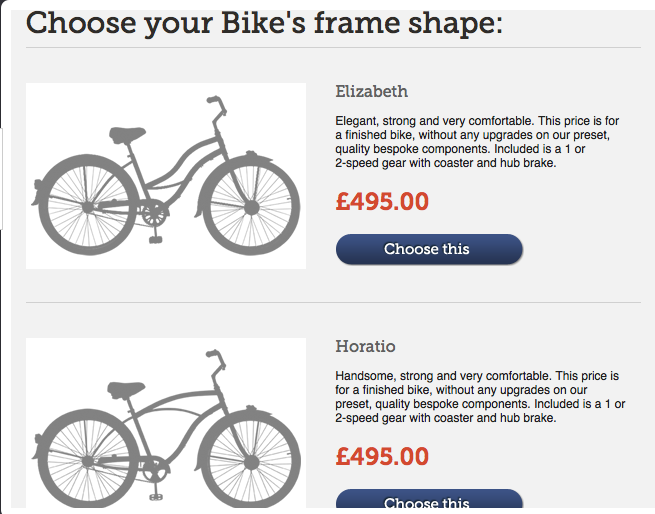Image resolution: width=655 pixels, height=514 pixels.
Task: Click the Elizabeth £495.00 price
Action: click(382, 202)
